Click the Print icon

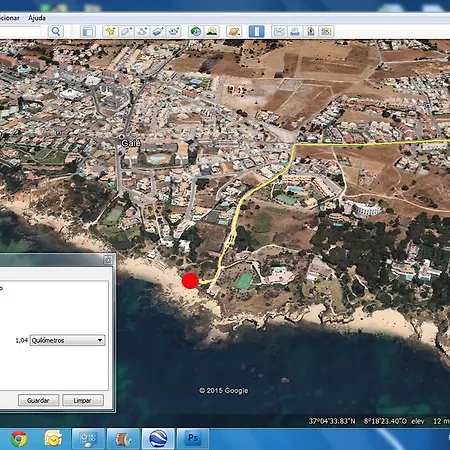coord(295,32)
